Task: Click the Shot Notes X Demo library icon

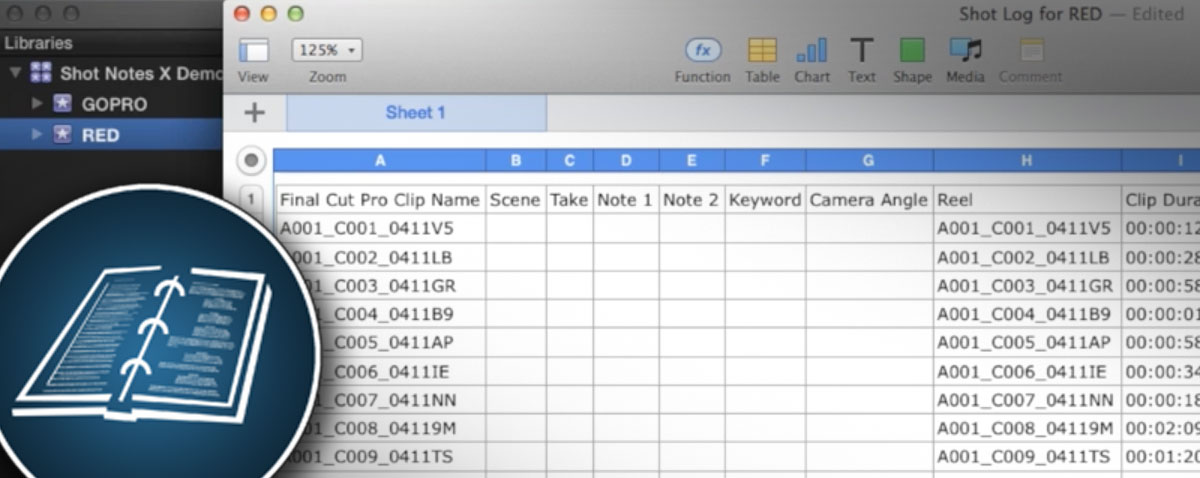Action: [41, 73]
